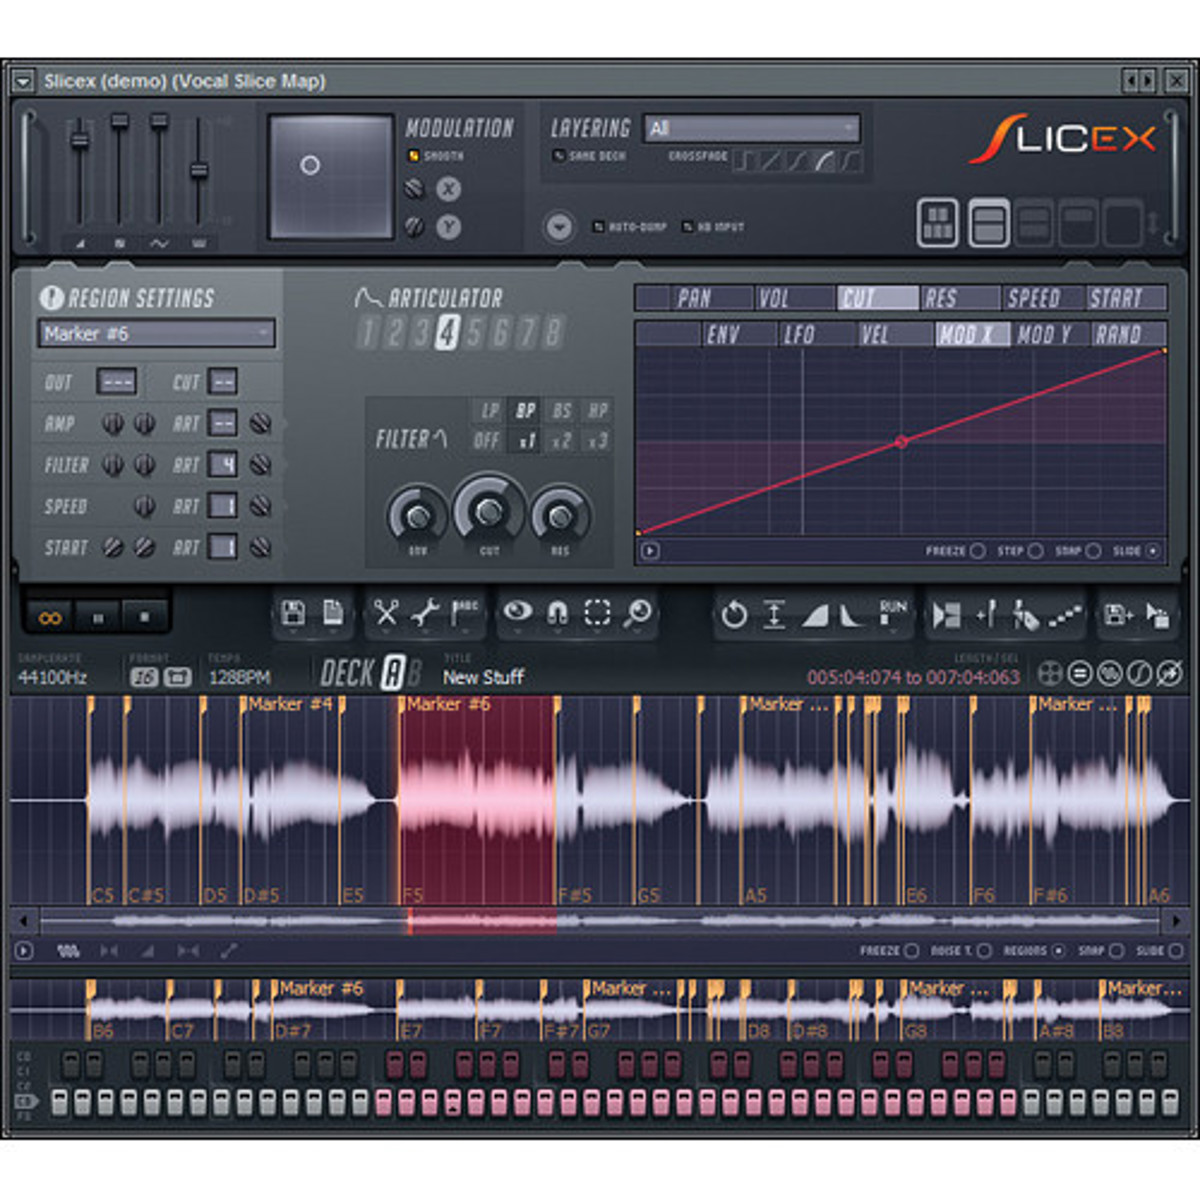Toggle the Same Deck layering option
This screenshot has width=1200, height=1200.
click(x=589, y=156)
